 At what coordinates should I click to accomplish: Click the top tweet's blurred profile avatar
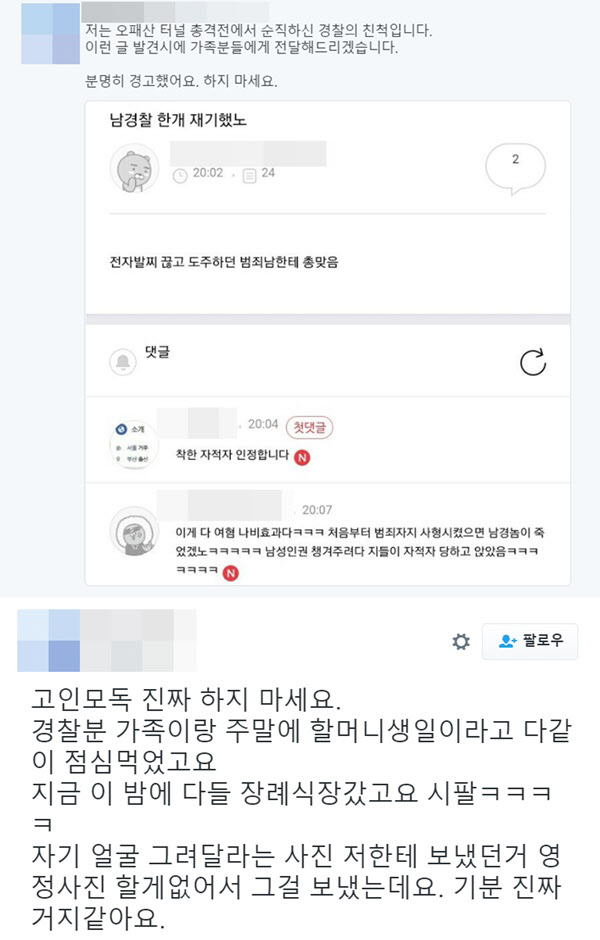click(50, 34)
